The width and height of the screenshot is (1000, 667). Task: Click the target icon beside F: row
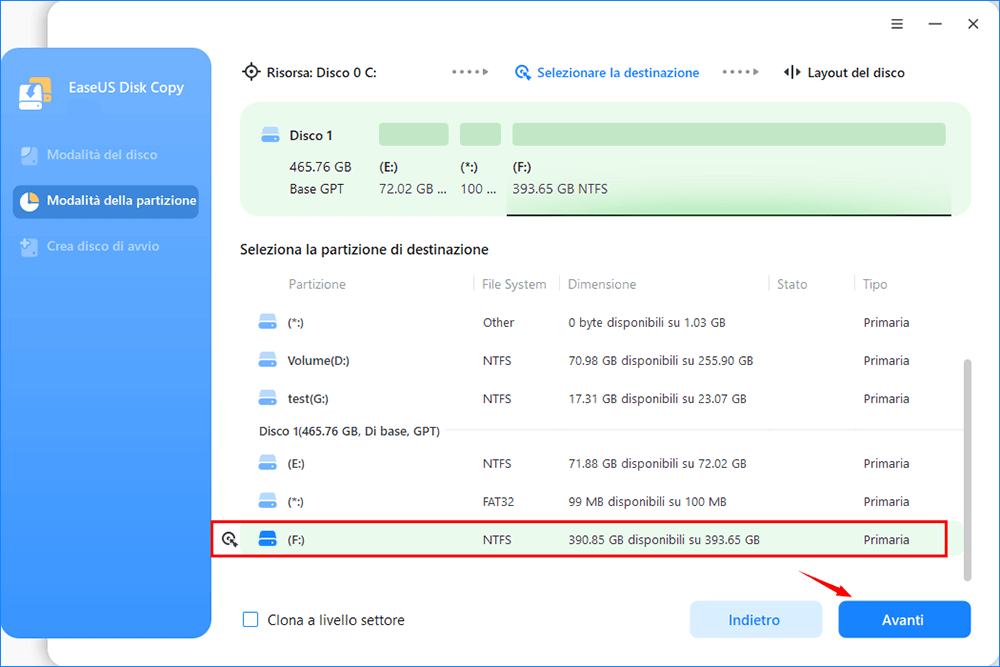pos(230,540)
